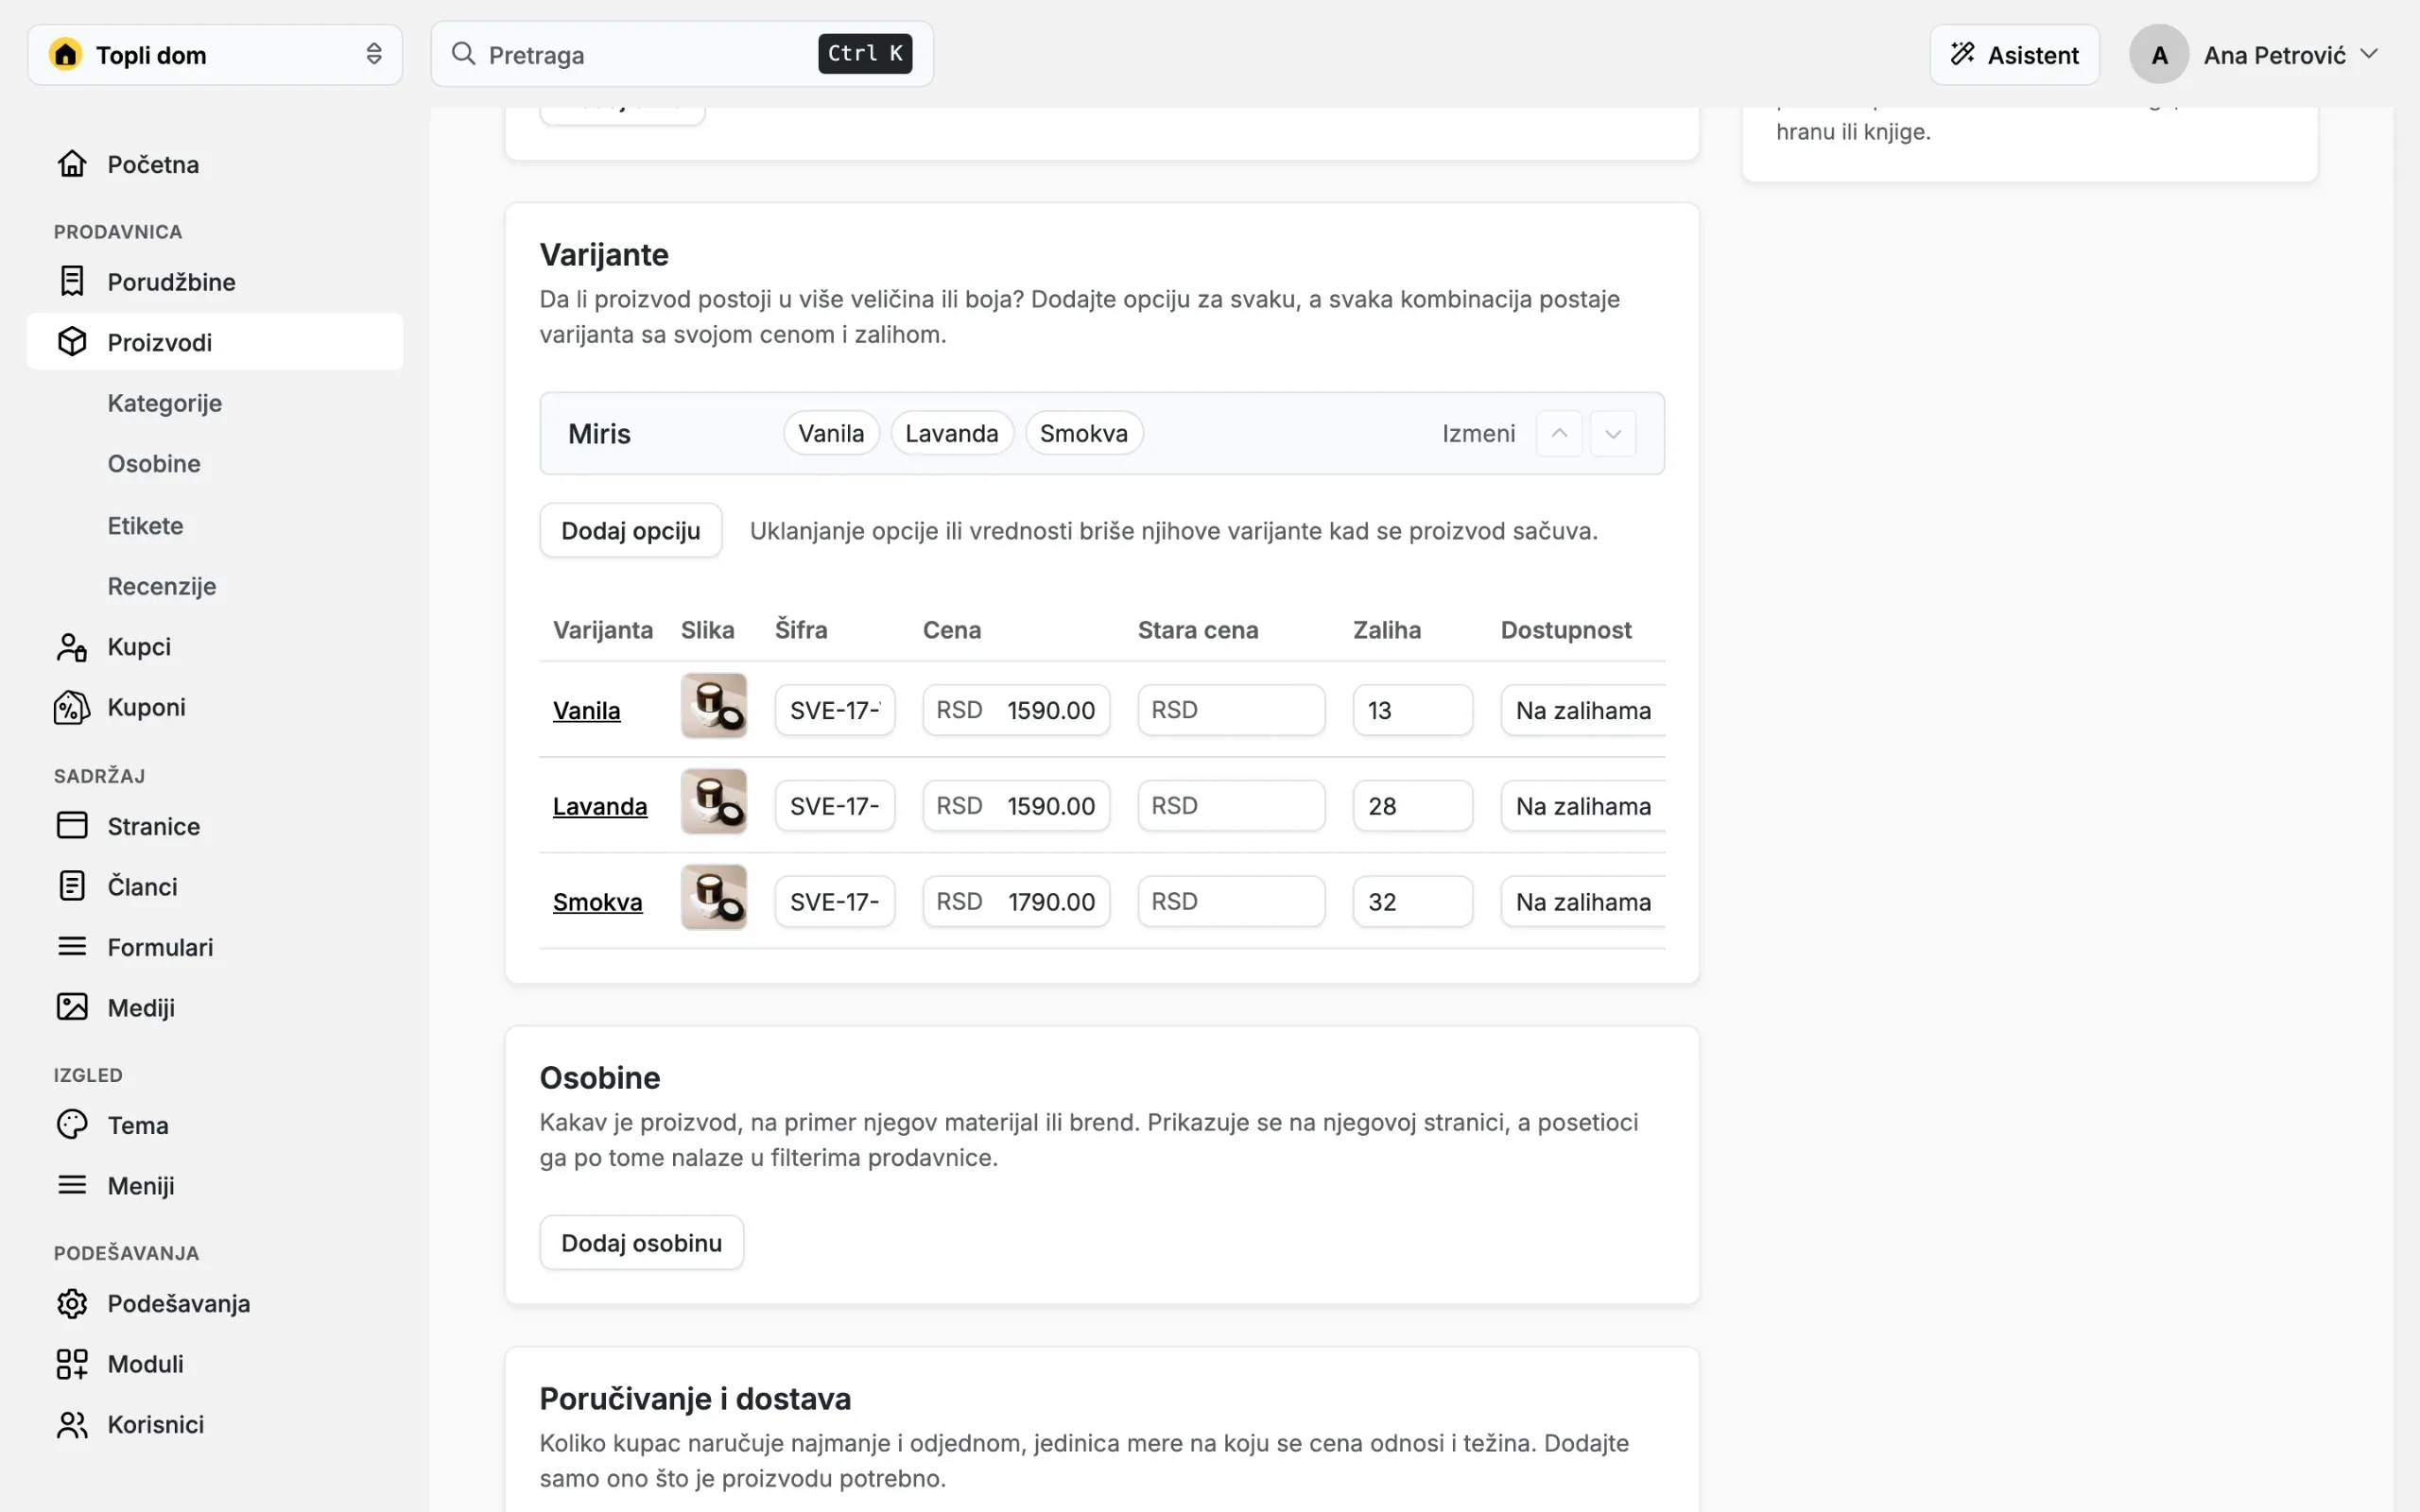
Task: Click the Asistent magic wand icon
Action: pyautogui.click(x=1963, y=54)
